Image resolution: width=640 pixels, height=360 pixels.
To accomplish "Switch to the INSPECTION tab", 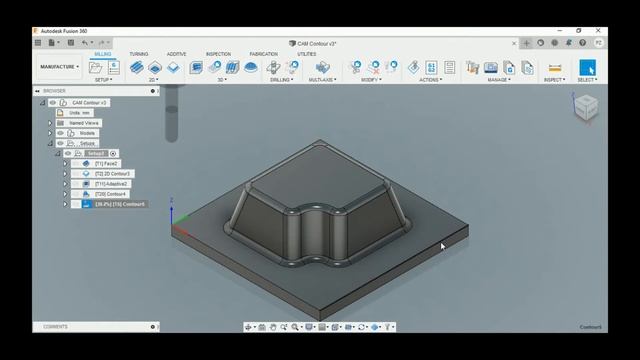I will [218, 54].
